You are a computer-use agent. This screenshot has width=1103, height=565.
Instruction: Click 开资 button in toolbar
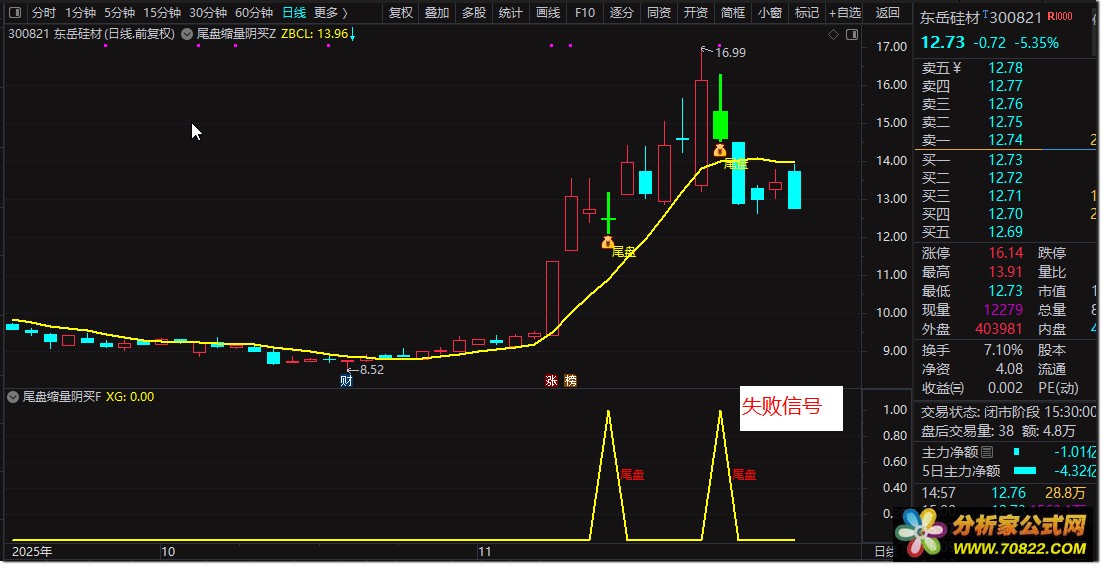point(696,13)
